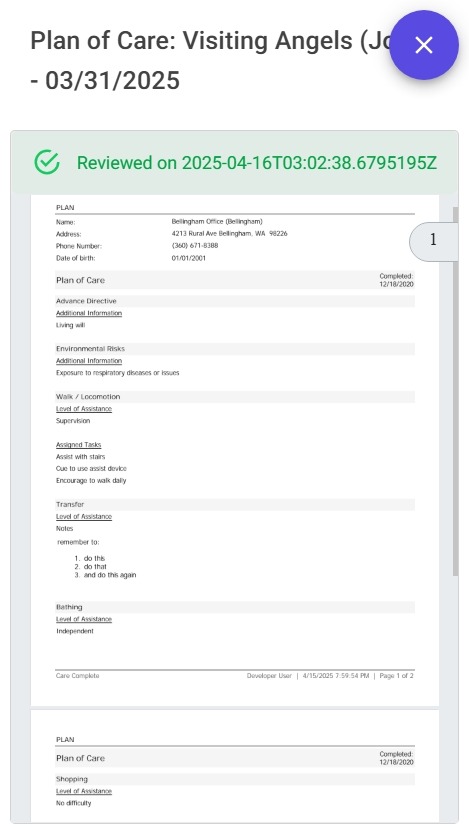Click the Bathing section header
This screenshot has width=469, height=834.
pos(235,607)
